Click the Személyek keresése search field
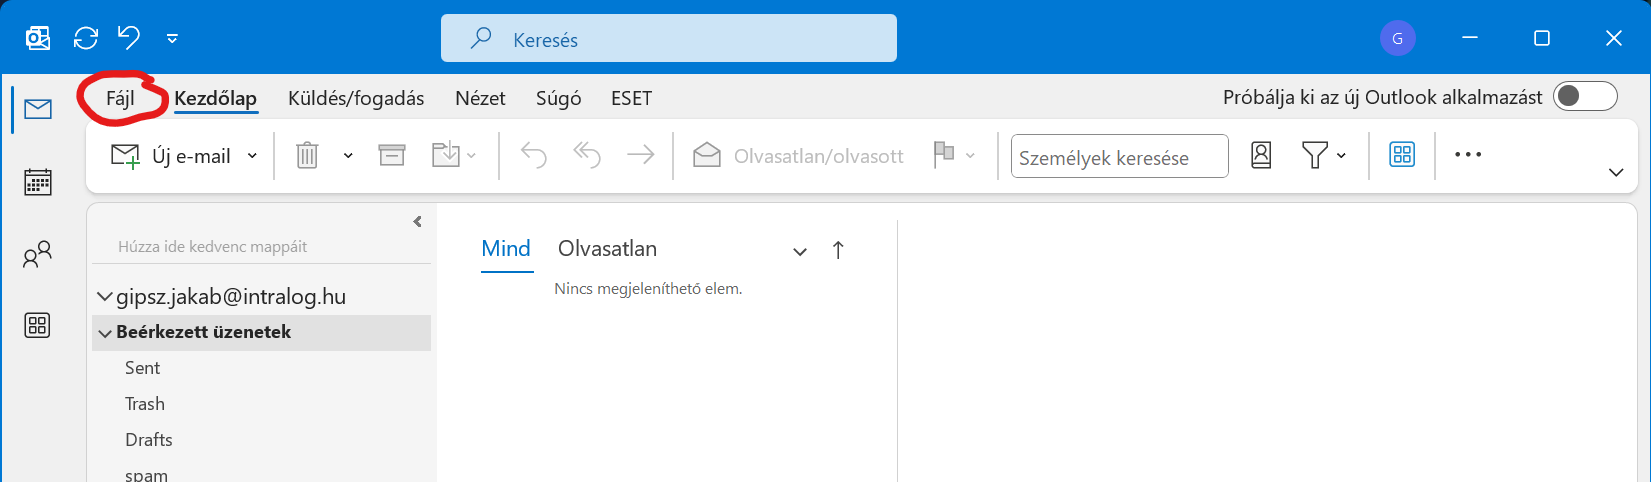This screenshot has height=482, width=1651. pyautogui.click(x=1119, y=157)
